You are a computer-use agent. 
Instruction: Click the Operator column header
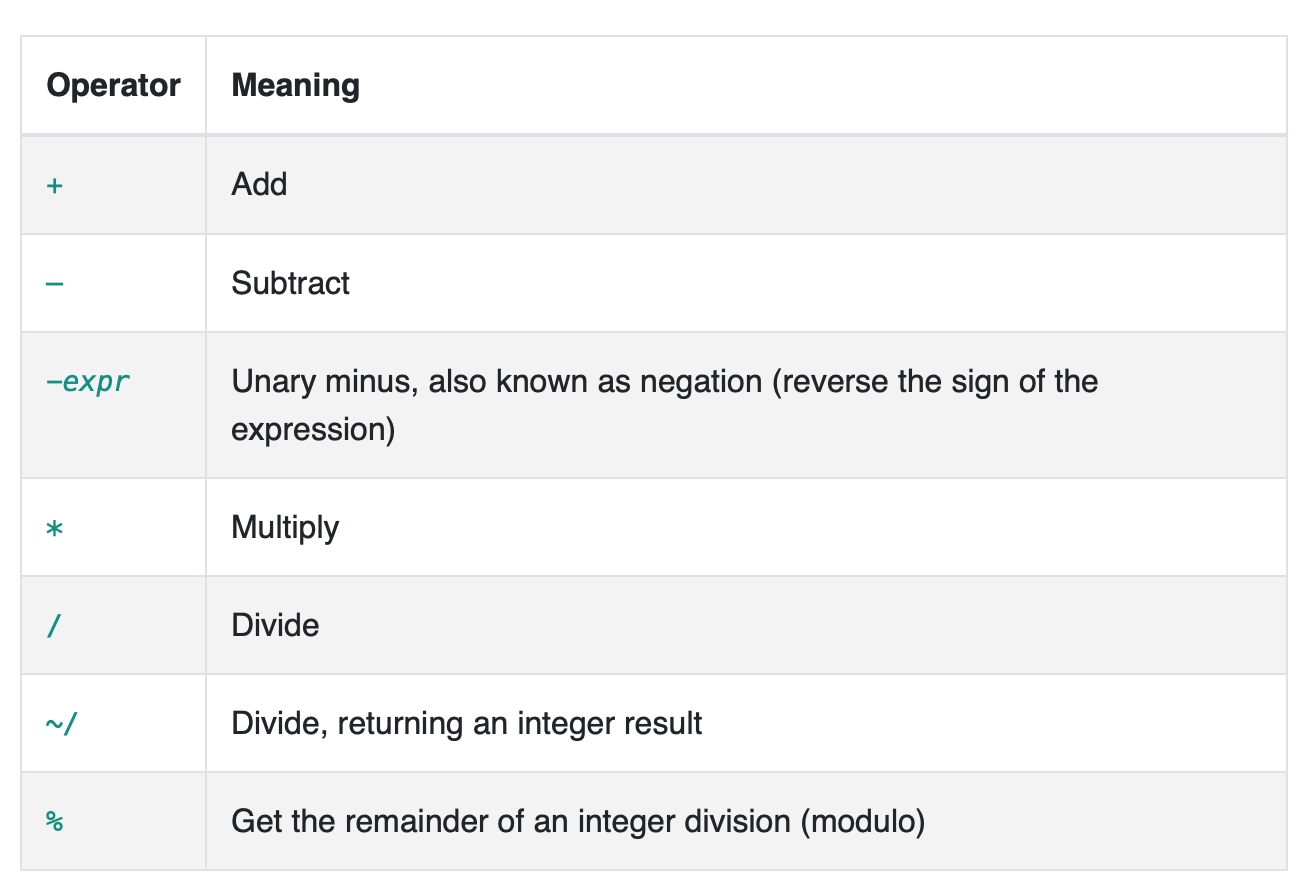pos(113,85)
